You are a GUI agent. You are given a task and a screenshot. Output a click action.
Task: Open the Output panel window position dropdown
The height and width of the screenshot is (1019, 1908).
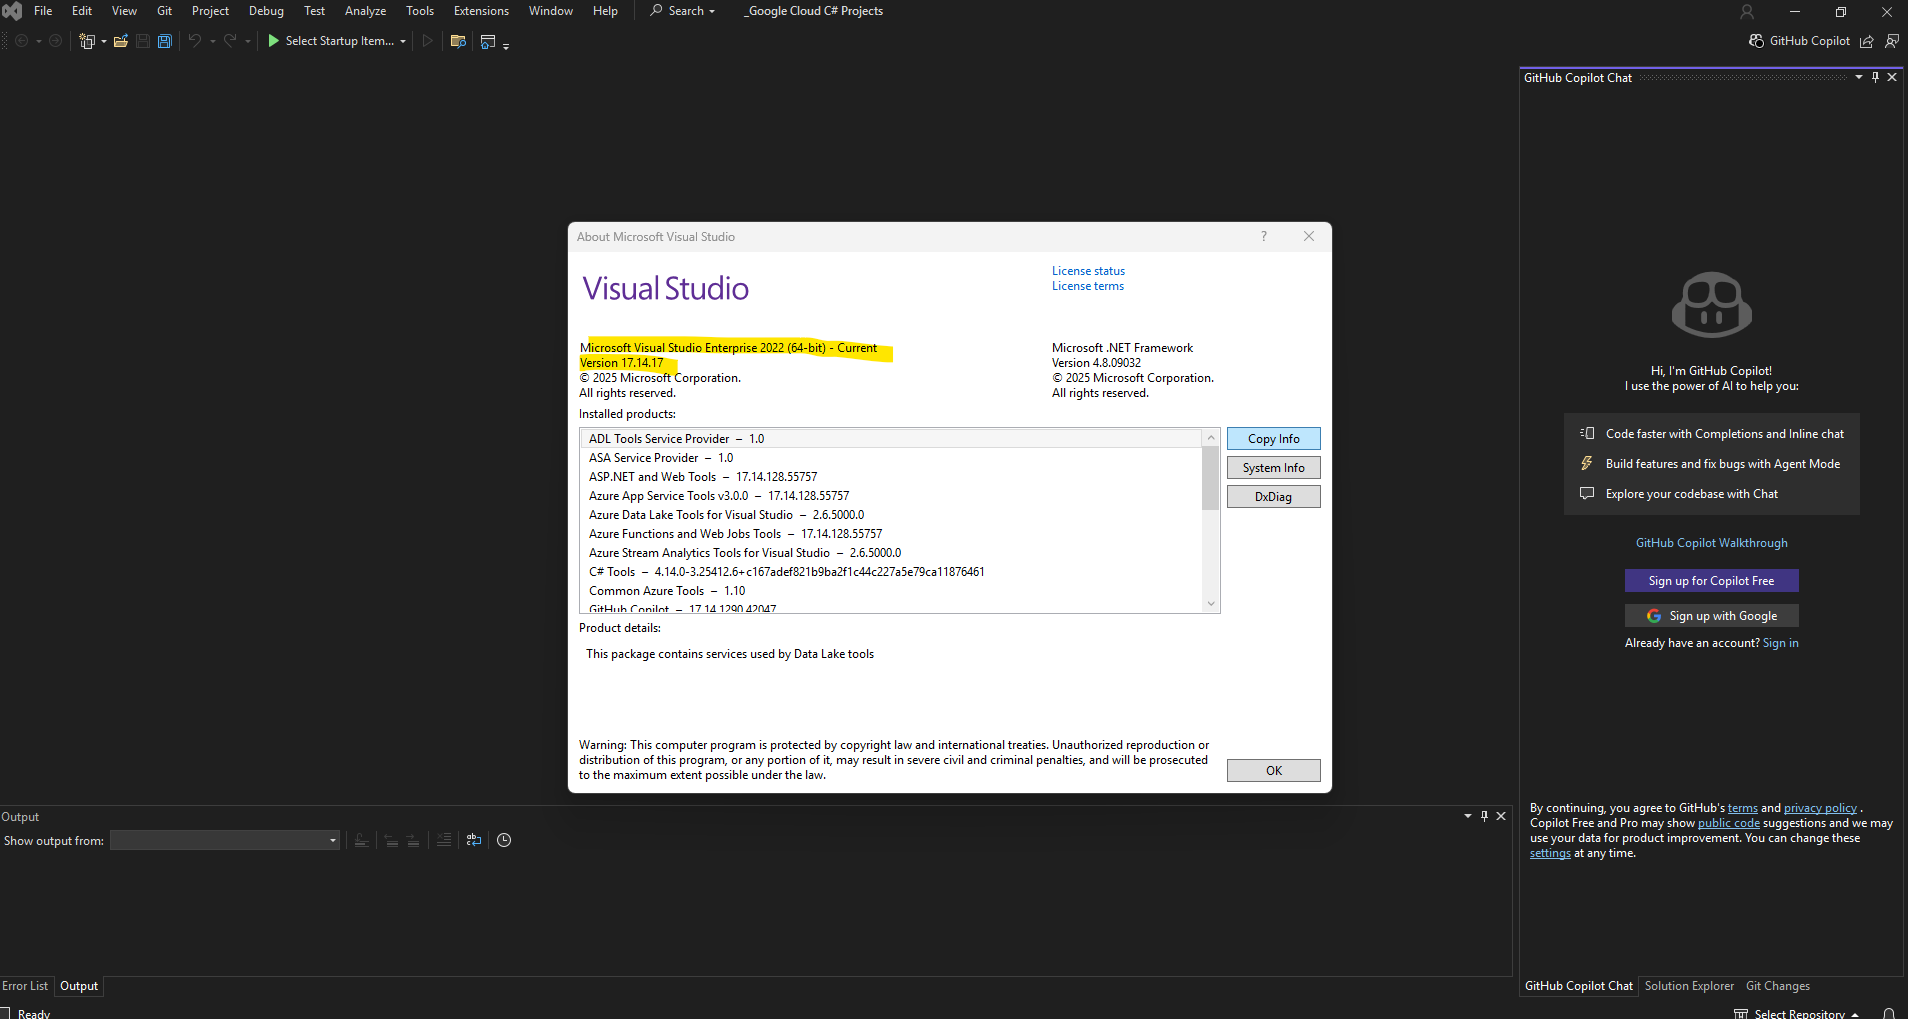(x=1468, y=816)
